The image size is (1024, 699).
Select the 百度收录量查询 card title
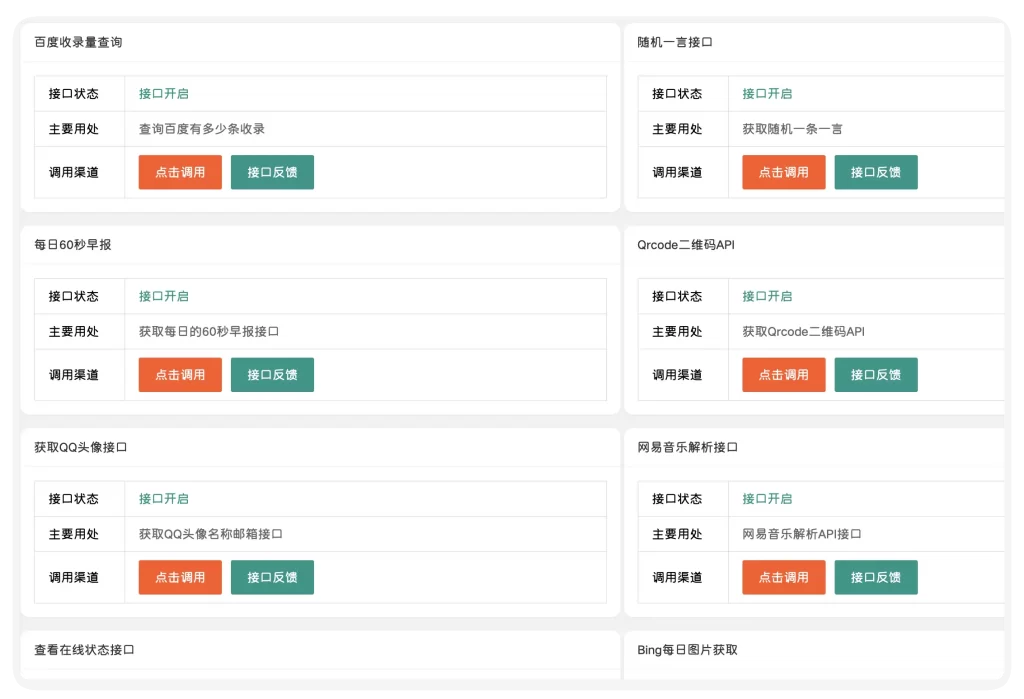(78, 42)
